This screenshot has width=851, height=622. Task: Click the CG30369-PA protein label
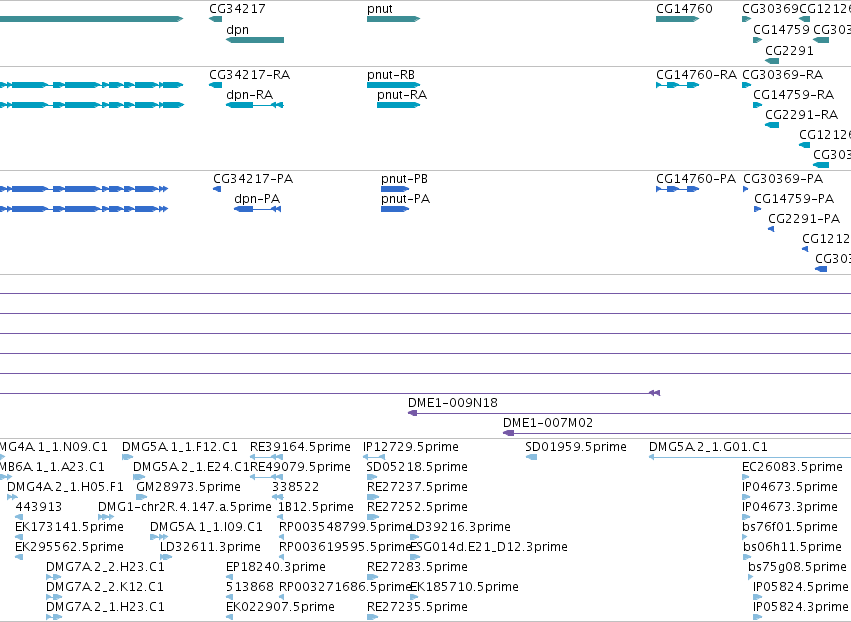pos(783,179)
